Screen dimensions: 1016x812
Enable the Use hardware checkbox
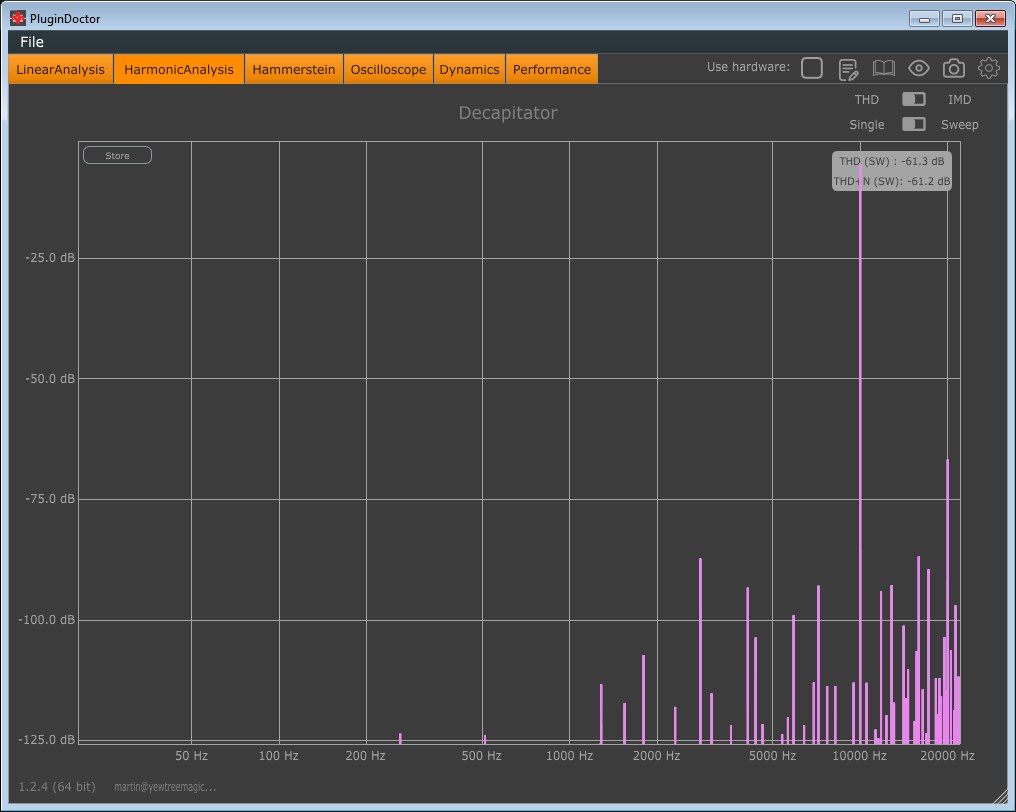tap(812, 68)
